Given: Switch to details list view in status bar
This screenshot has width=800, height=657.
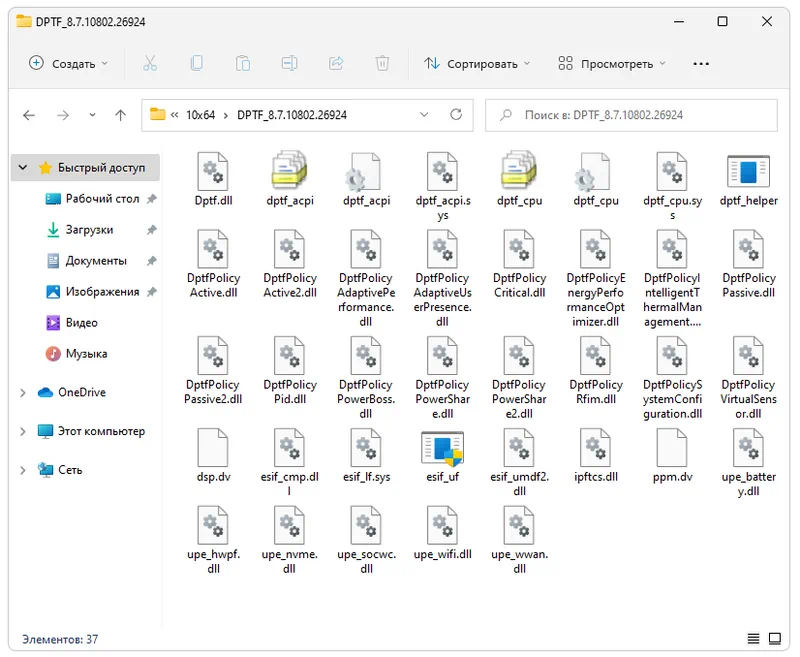Looking at the screenshot, I should 752,638.
